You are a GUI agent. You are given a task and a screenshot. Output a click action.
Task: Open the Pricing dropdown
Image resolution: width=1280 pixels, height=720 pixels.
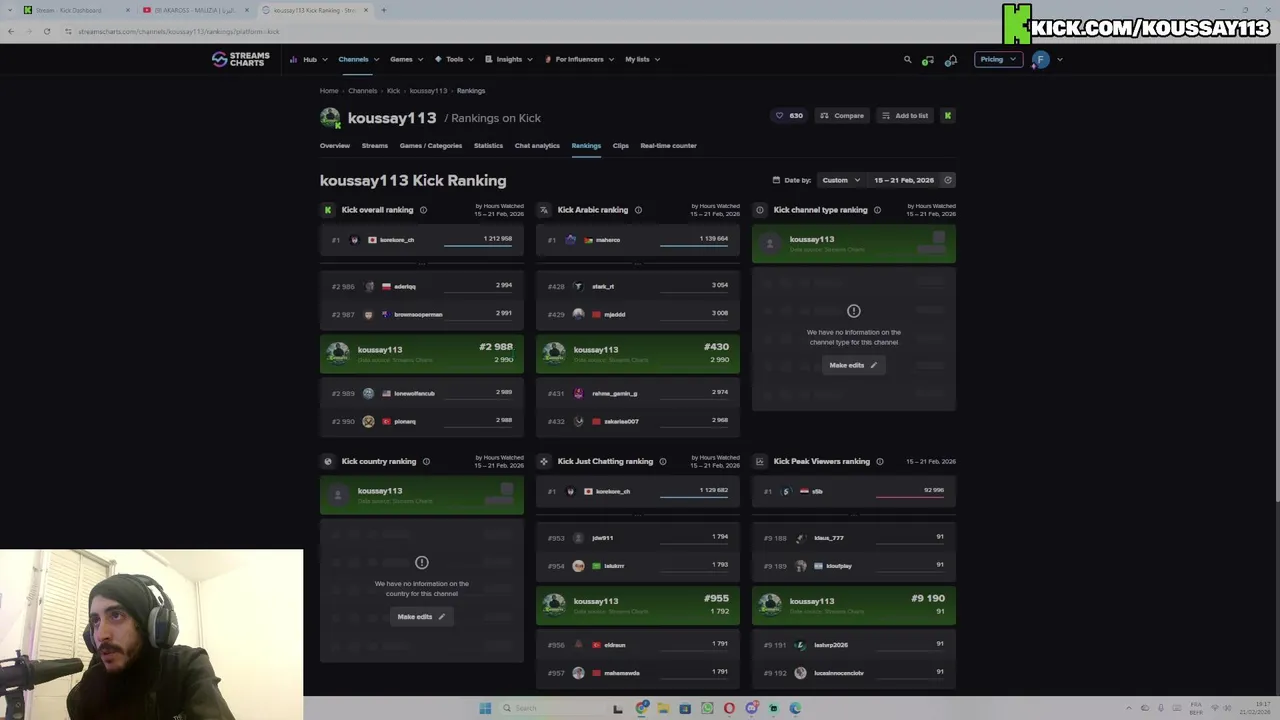coord(998,59)
